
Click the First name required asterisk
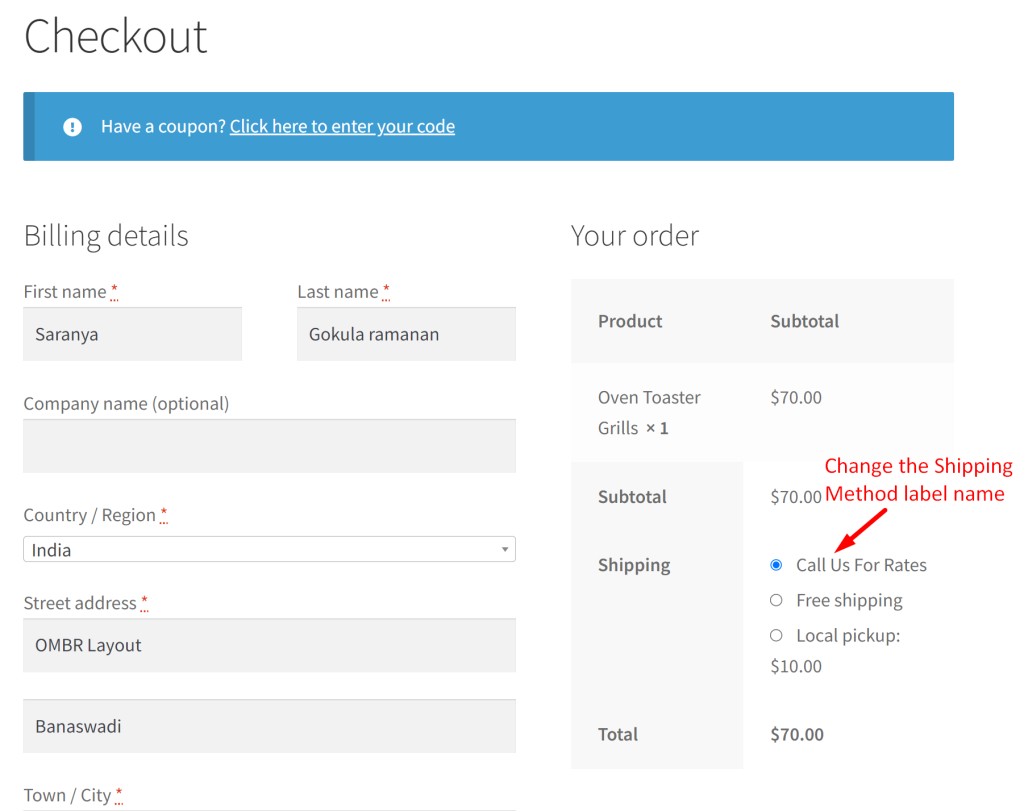click(114, 292)
